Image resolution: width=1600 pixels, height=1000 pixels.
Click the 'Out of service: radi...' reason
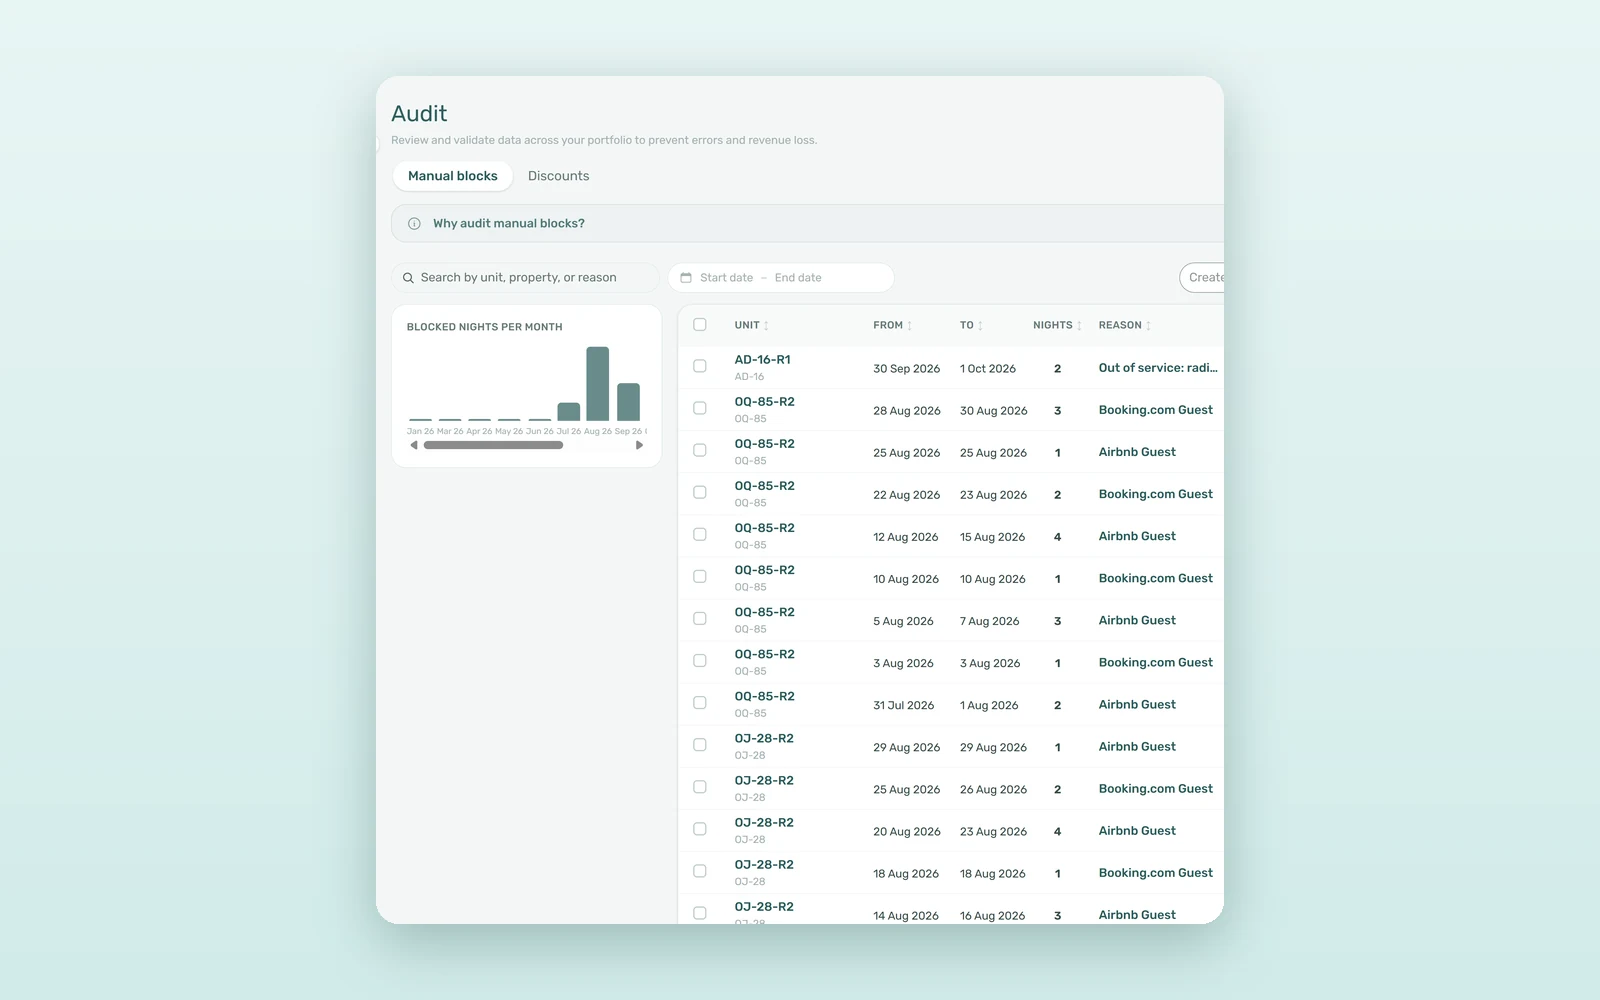click(1158, 368)
